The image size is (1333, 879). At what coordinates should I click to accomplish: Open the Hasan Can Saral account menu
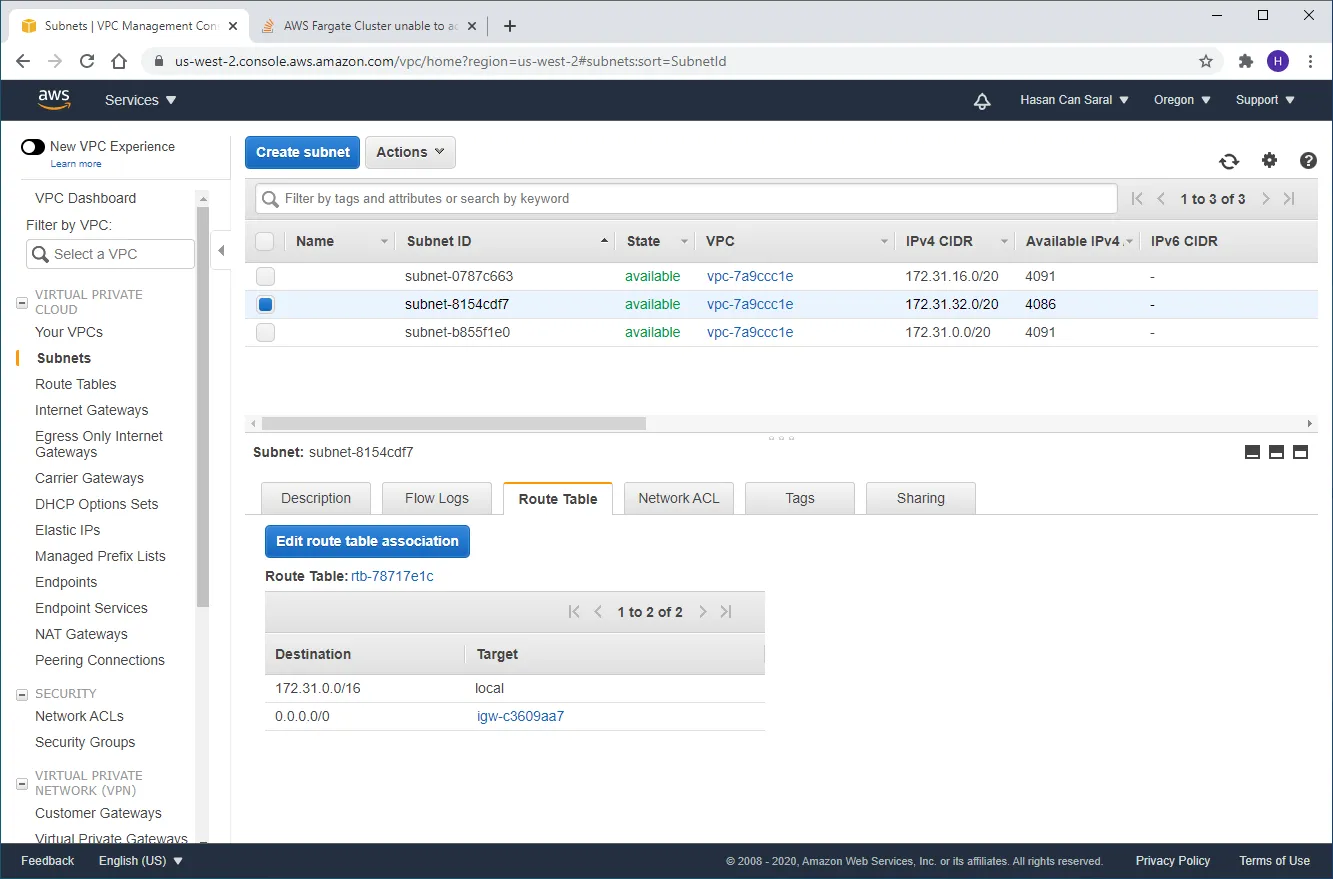pyautogui.click(x=1075, y=100)
